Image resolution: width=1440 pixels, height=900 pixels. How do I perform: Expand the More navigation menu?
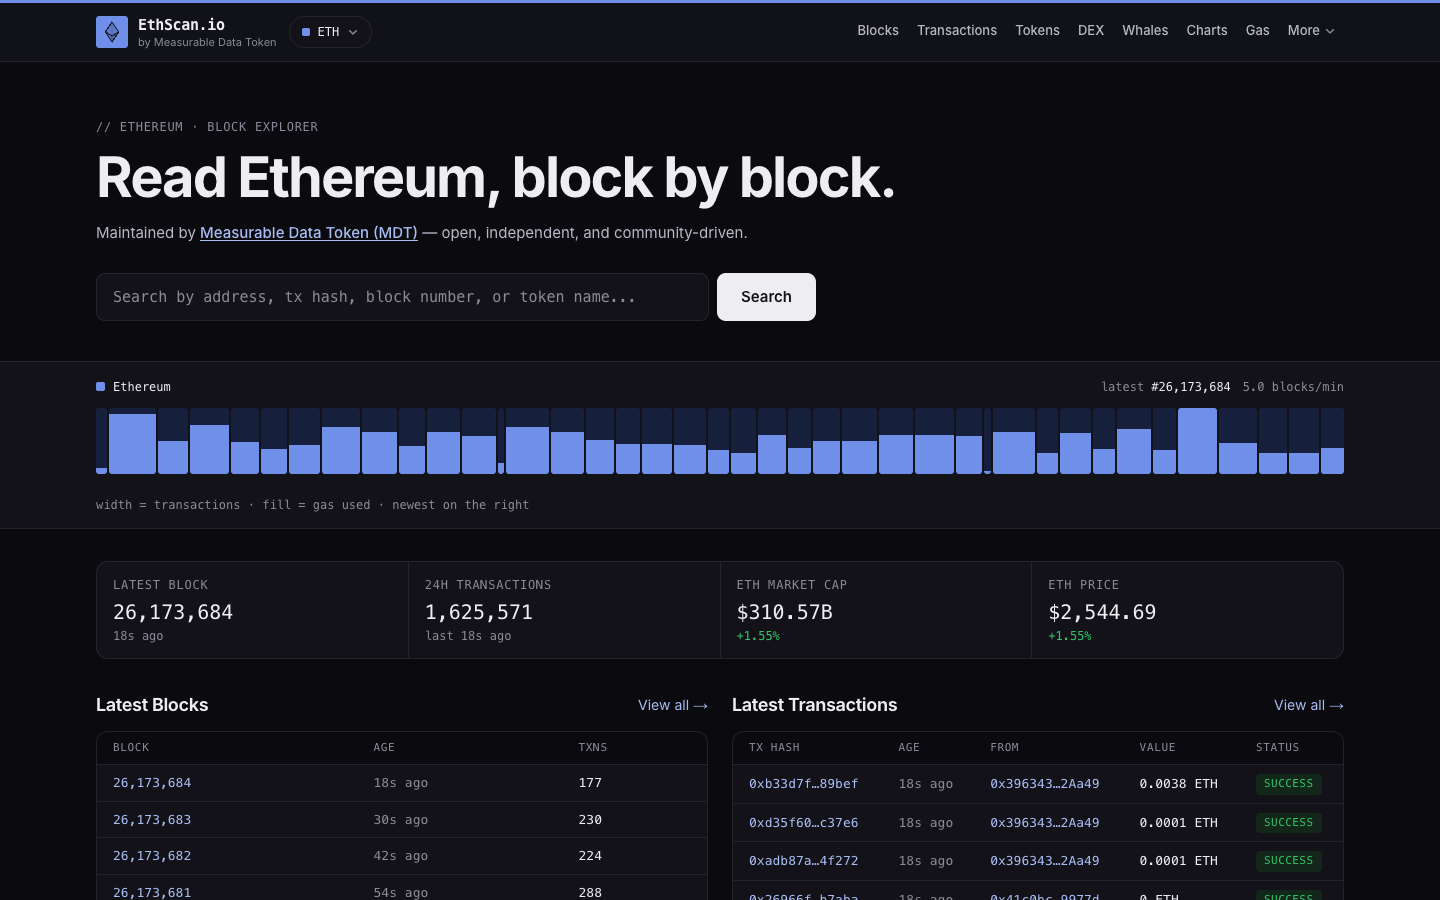(x=1311, y=31)
